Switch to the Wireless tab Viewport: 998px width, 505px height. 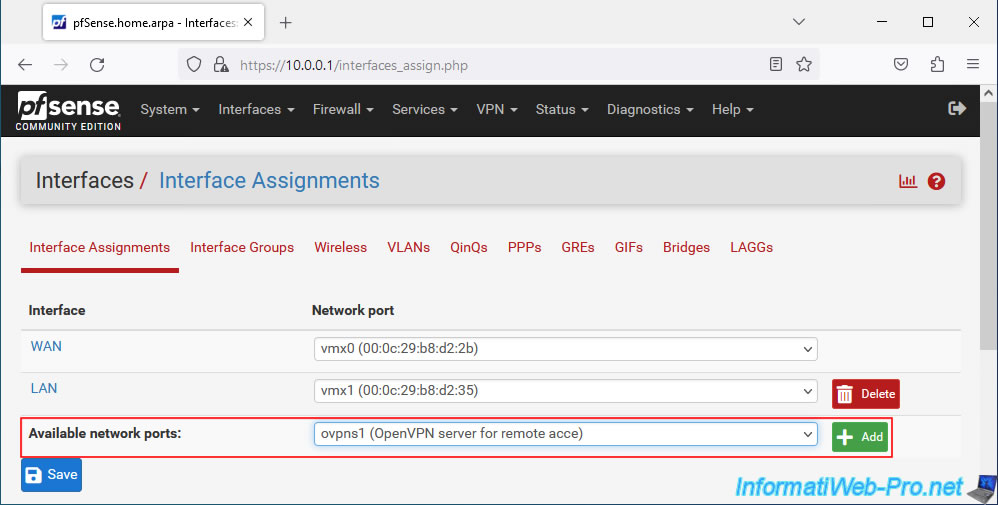coord(341,248)
